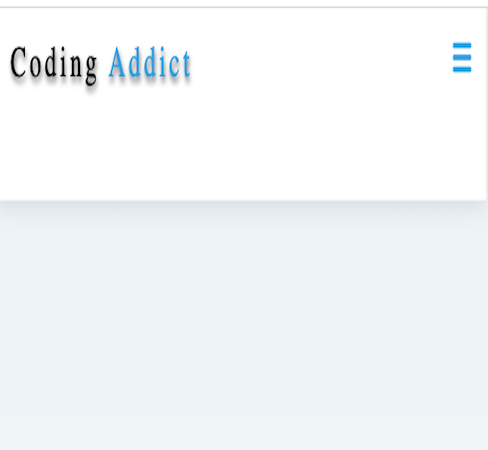Toggle the navigation links with the three-line icon
The image size is (488, 450).
462,57
